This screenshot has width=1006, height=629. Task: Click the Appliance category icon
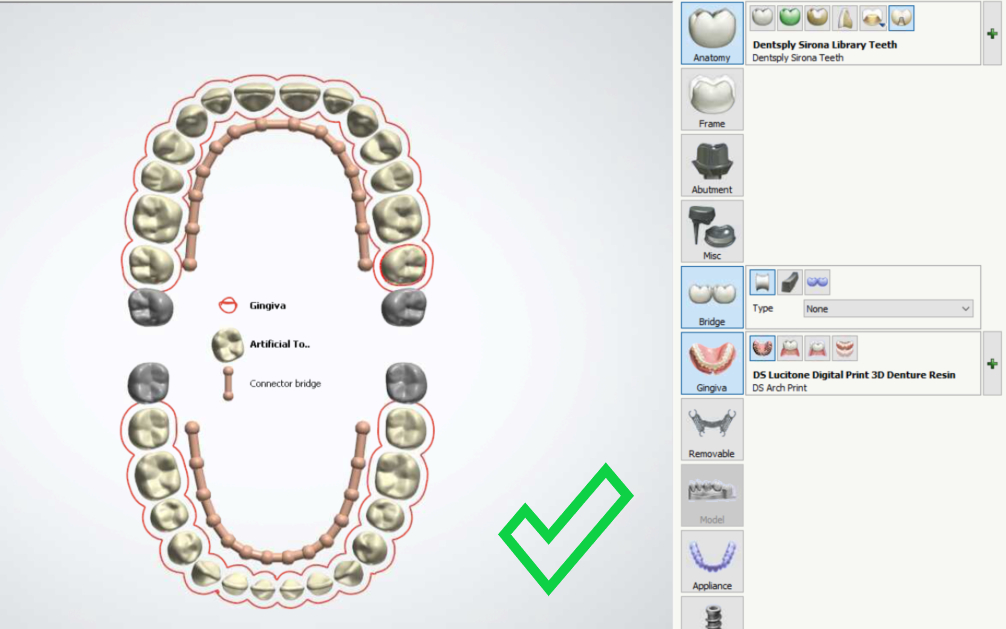point(712,560)
